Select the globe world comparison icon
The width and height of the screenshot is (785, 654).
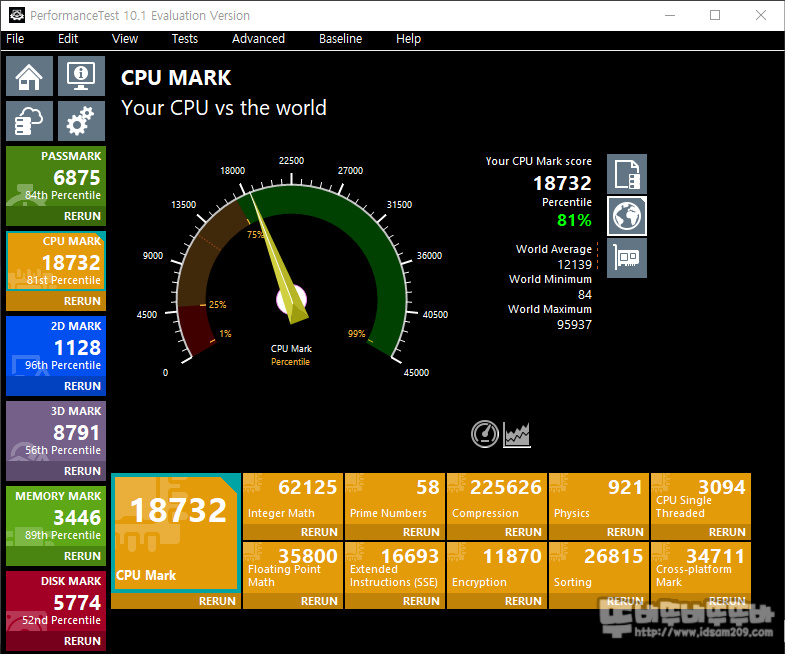pos(627,216)
